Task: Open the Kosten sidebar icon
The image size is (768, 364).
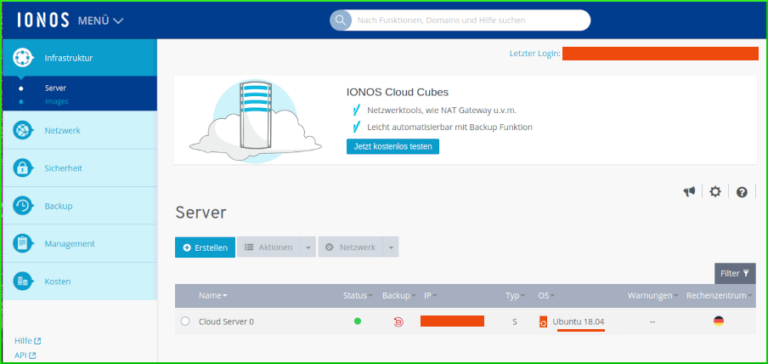Action: point(23,281)
